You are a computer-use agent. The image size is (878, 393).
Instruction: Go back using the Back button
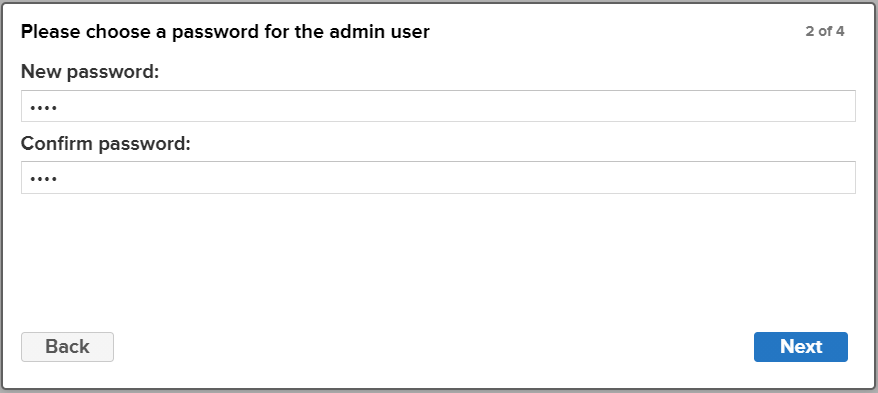[67, 347]
